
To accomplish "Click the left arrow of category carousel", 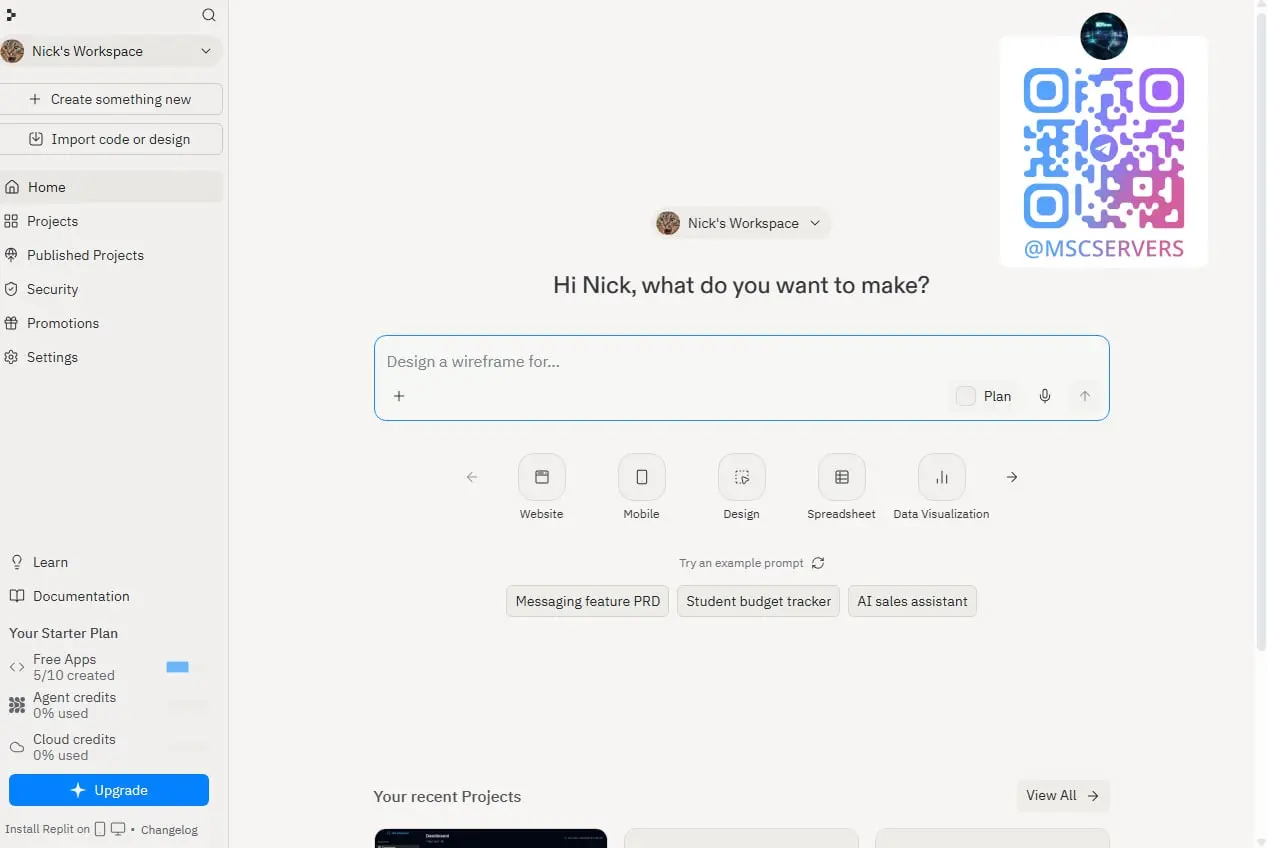I will point(472,477).
